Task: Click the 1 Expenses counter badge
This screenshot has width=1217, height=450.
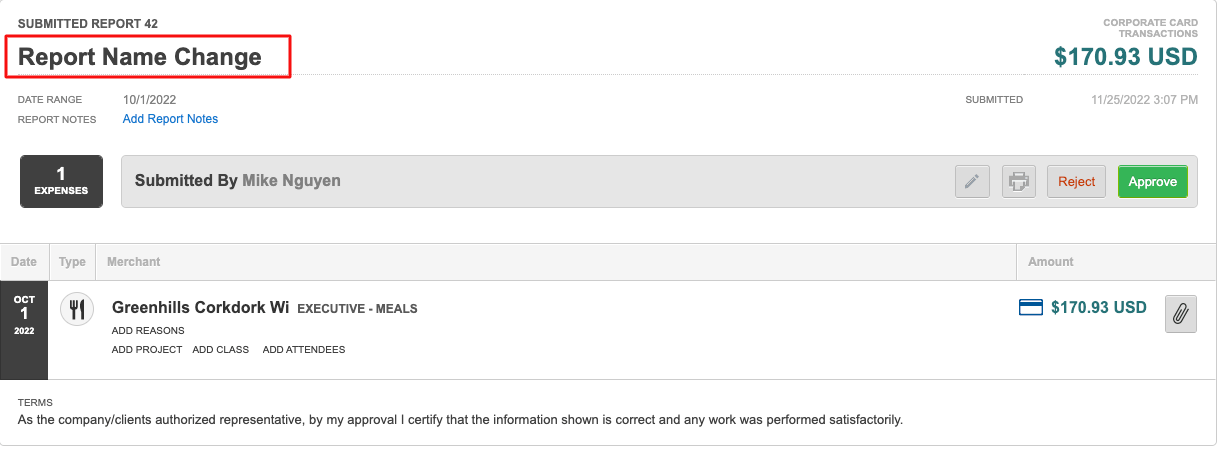Action: click(61, 181)
